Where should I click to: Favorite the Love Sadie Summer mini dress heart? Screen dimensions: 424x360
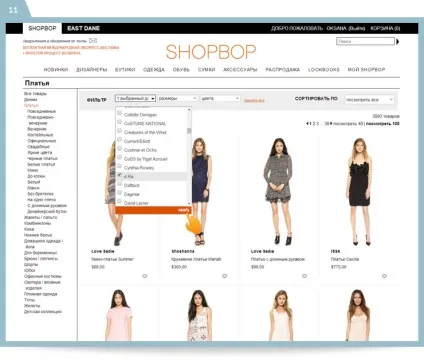(x=145, y=276)
